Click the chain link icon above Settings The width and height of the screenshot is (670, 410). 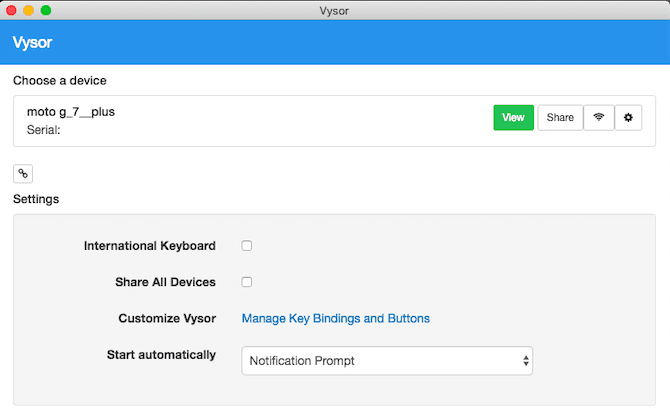(23, 173)
